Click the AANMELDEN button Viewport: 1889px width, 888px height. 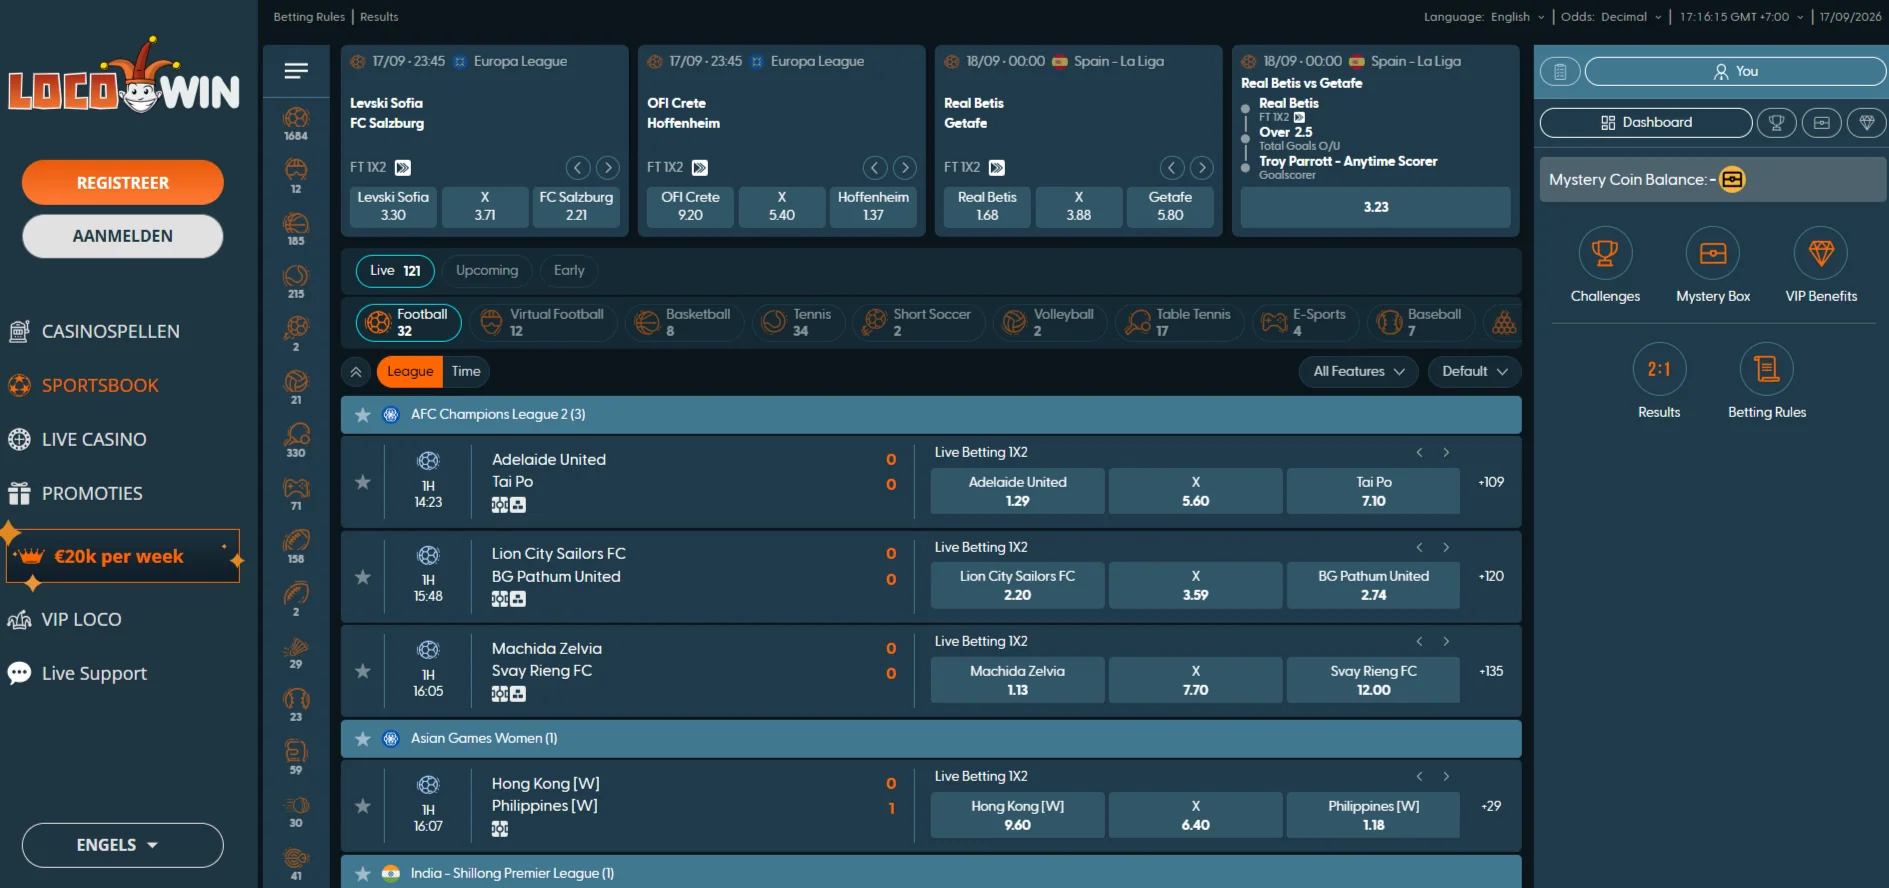click(x=123, y=236)
